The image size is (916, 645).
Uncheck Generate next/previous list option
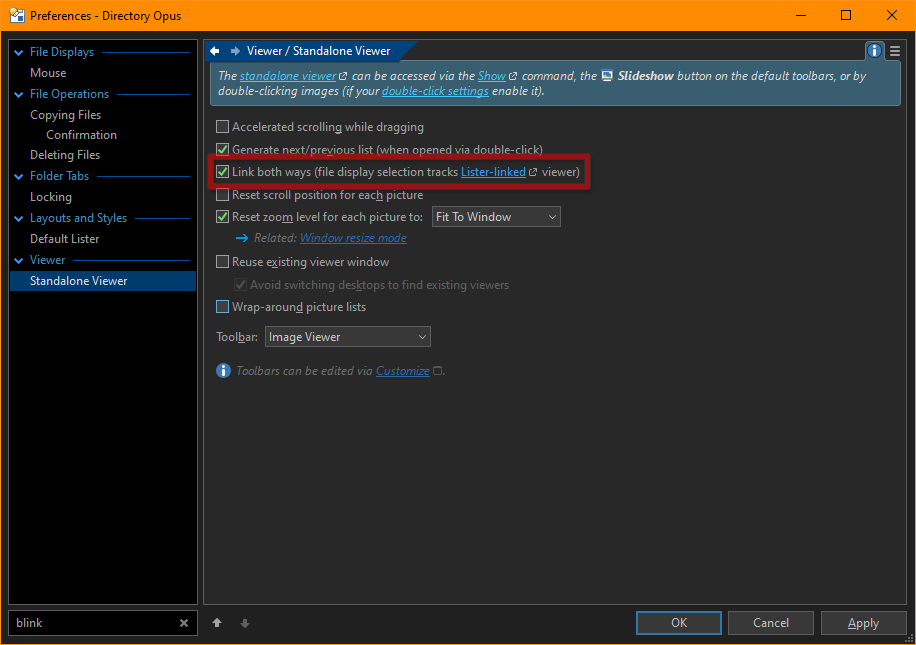(x=223, y=150)
